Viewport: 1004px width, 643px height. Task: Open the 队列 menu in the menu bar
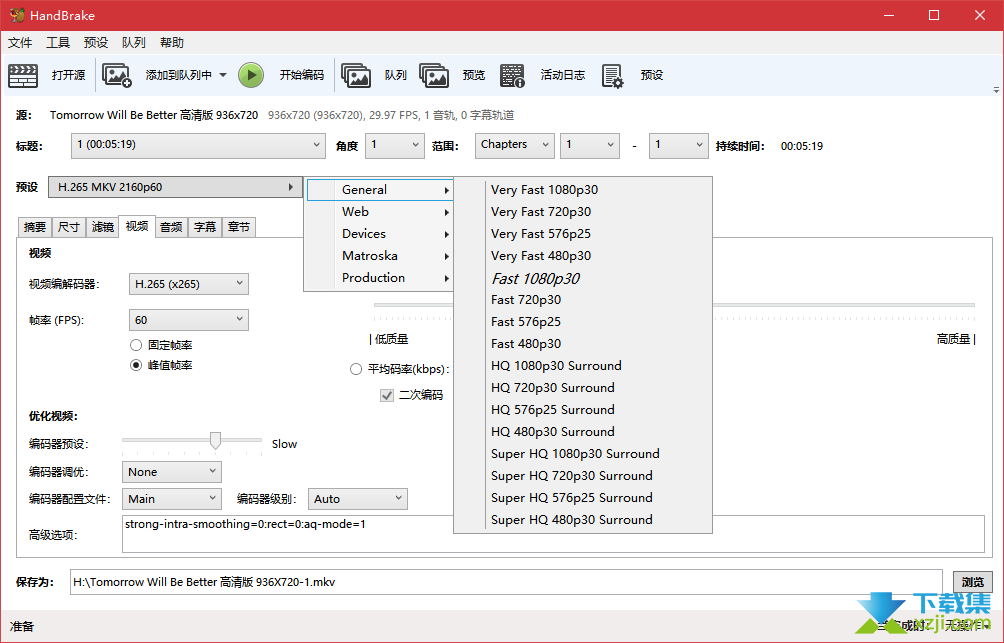133,43
